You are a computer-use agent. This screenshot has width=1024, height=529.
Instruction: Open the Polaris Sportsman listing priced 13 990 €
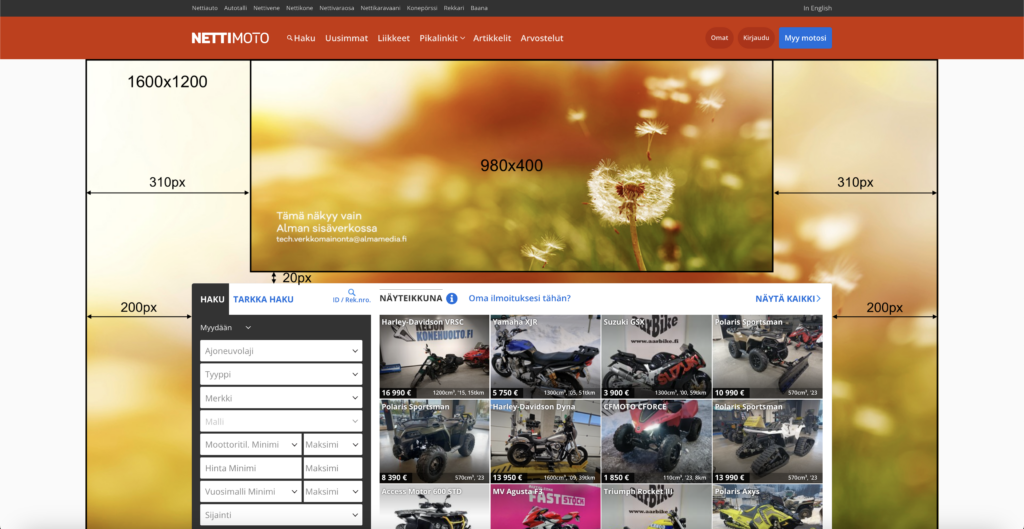pyautogui.click(x=767, y=441)
